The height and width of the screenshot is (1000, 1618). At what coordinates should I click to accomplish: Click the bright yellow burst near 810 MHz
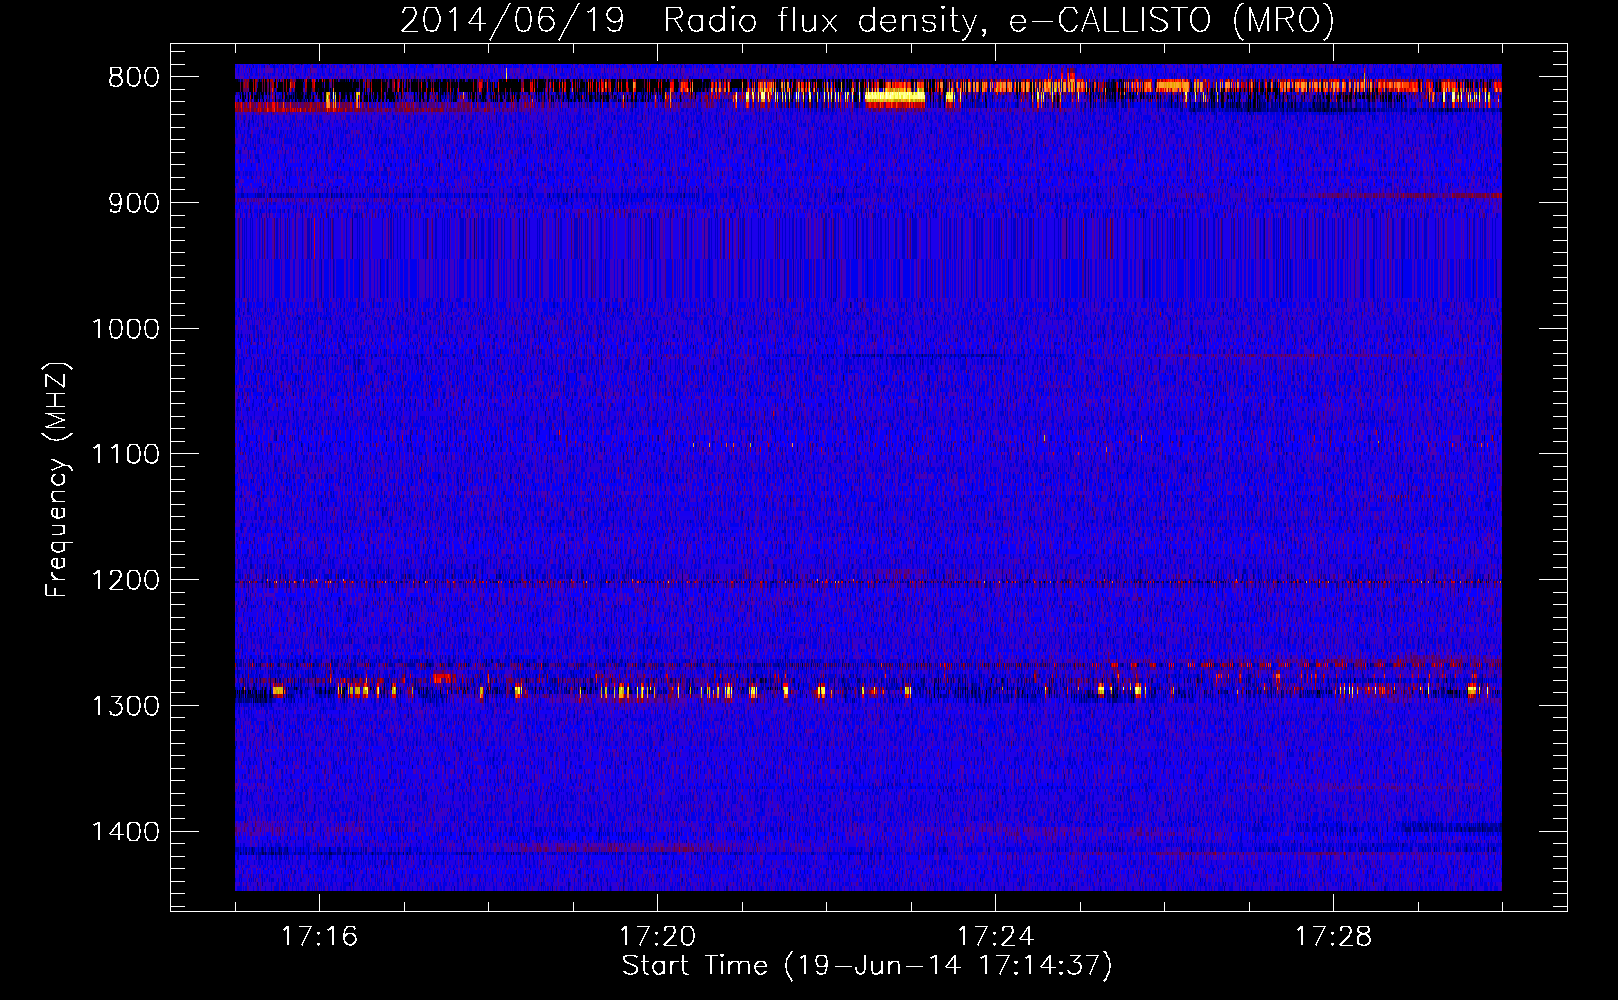click(x=895, y=97)
